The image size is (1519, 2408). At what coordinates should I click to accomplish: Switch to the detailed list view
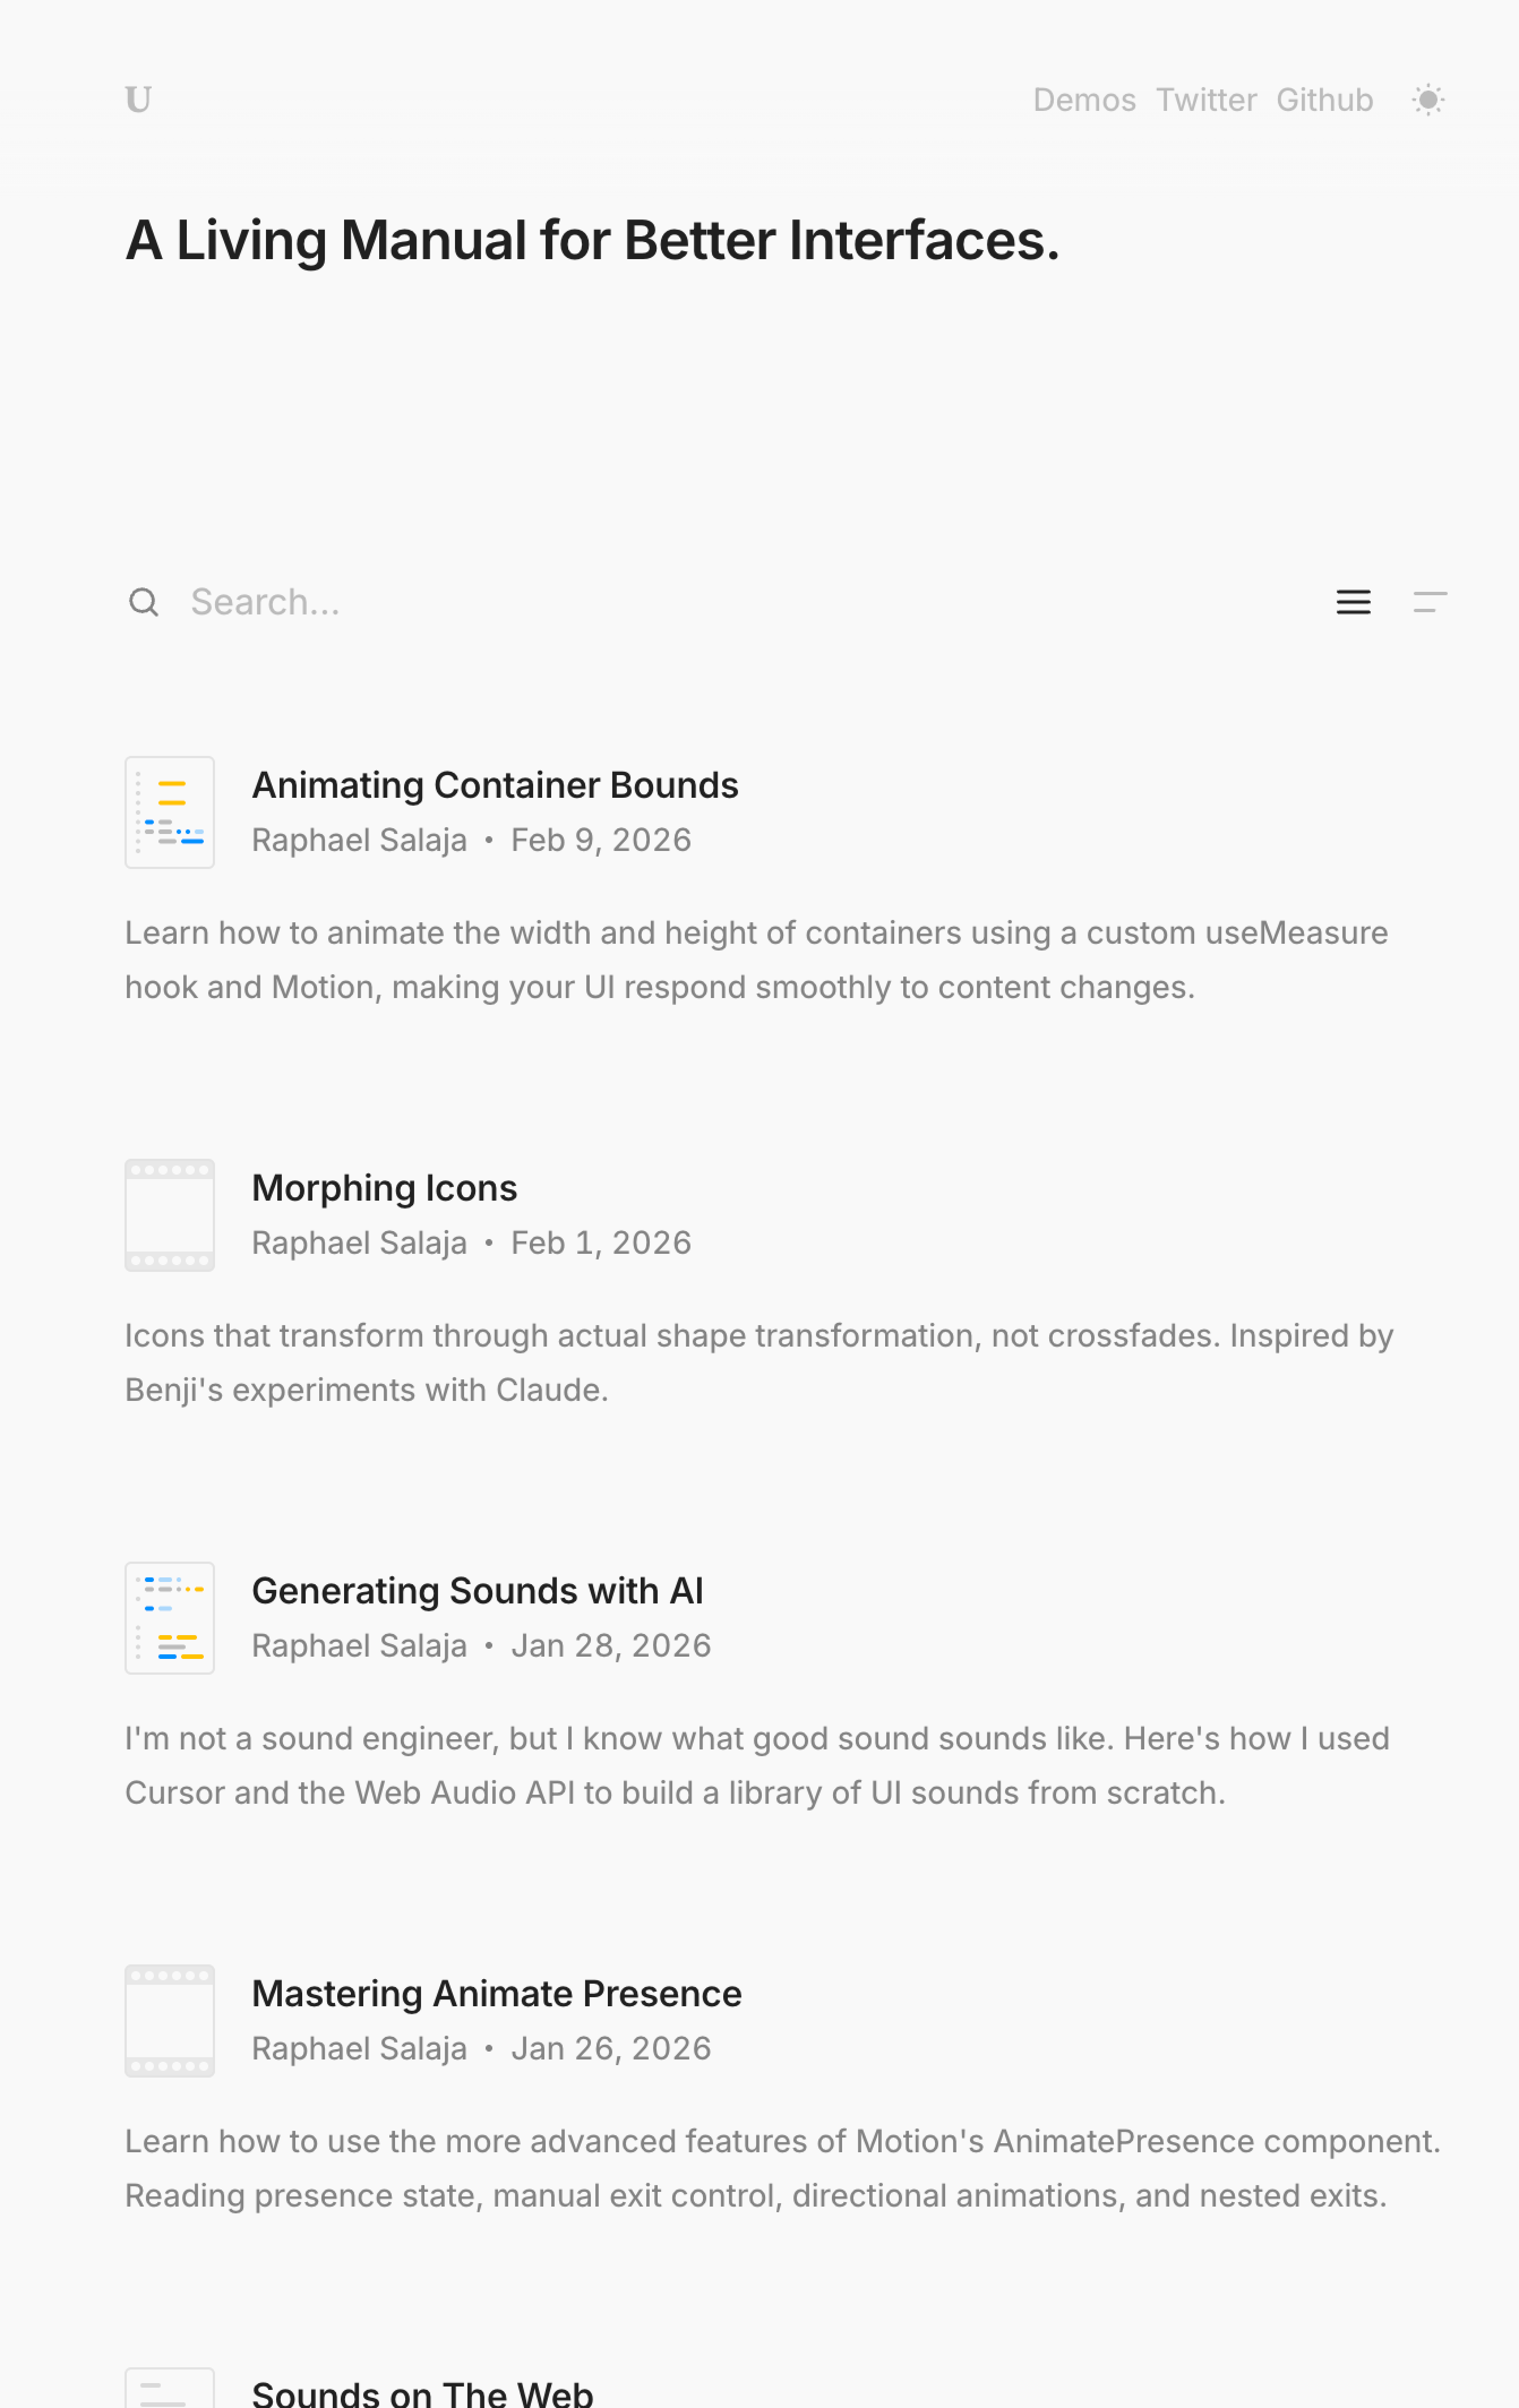coord(1353,602)
